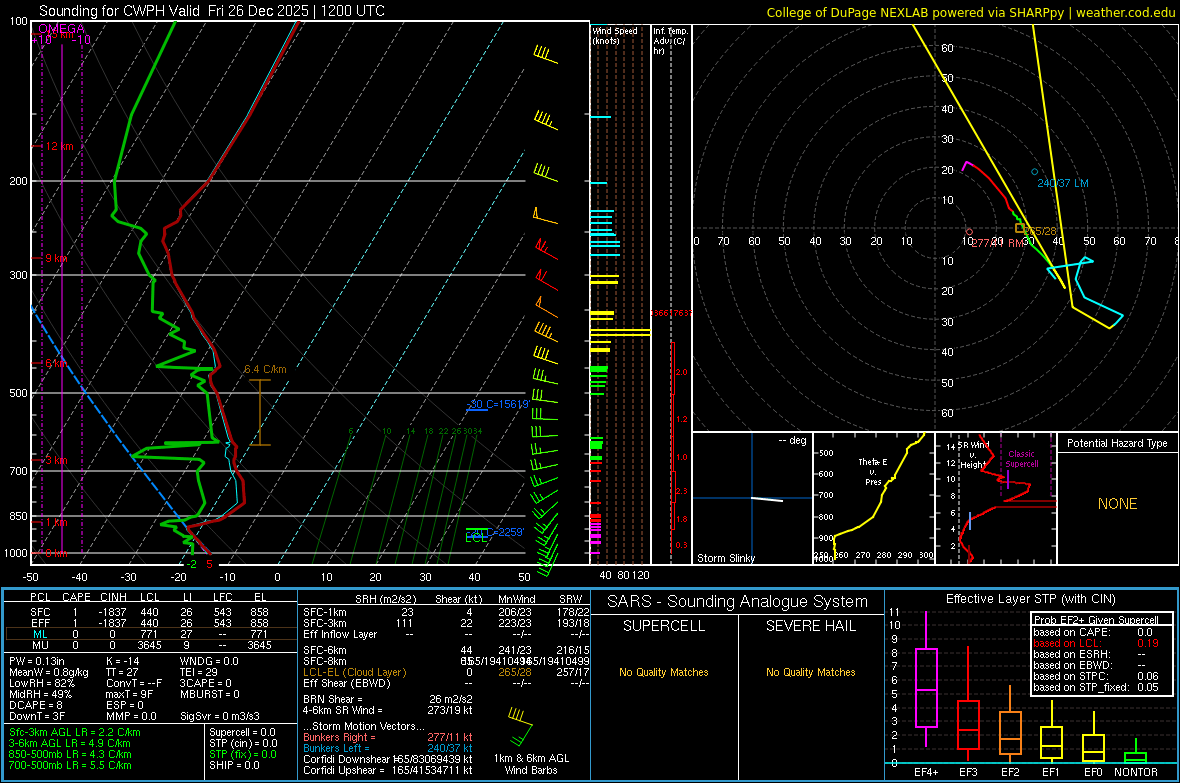Click the 9 km height marker
Image resolution: width=1180 pixels, height=783 pixels.
tap(56, 258)
